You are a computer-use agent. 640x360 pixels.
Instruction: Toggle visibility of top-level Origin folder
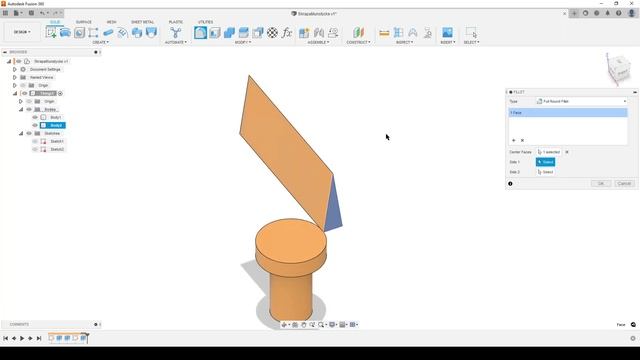(23, 85)
